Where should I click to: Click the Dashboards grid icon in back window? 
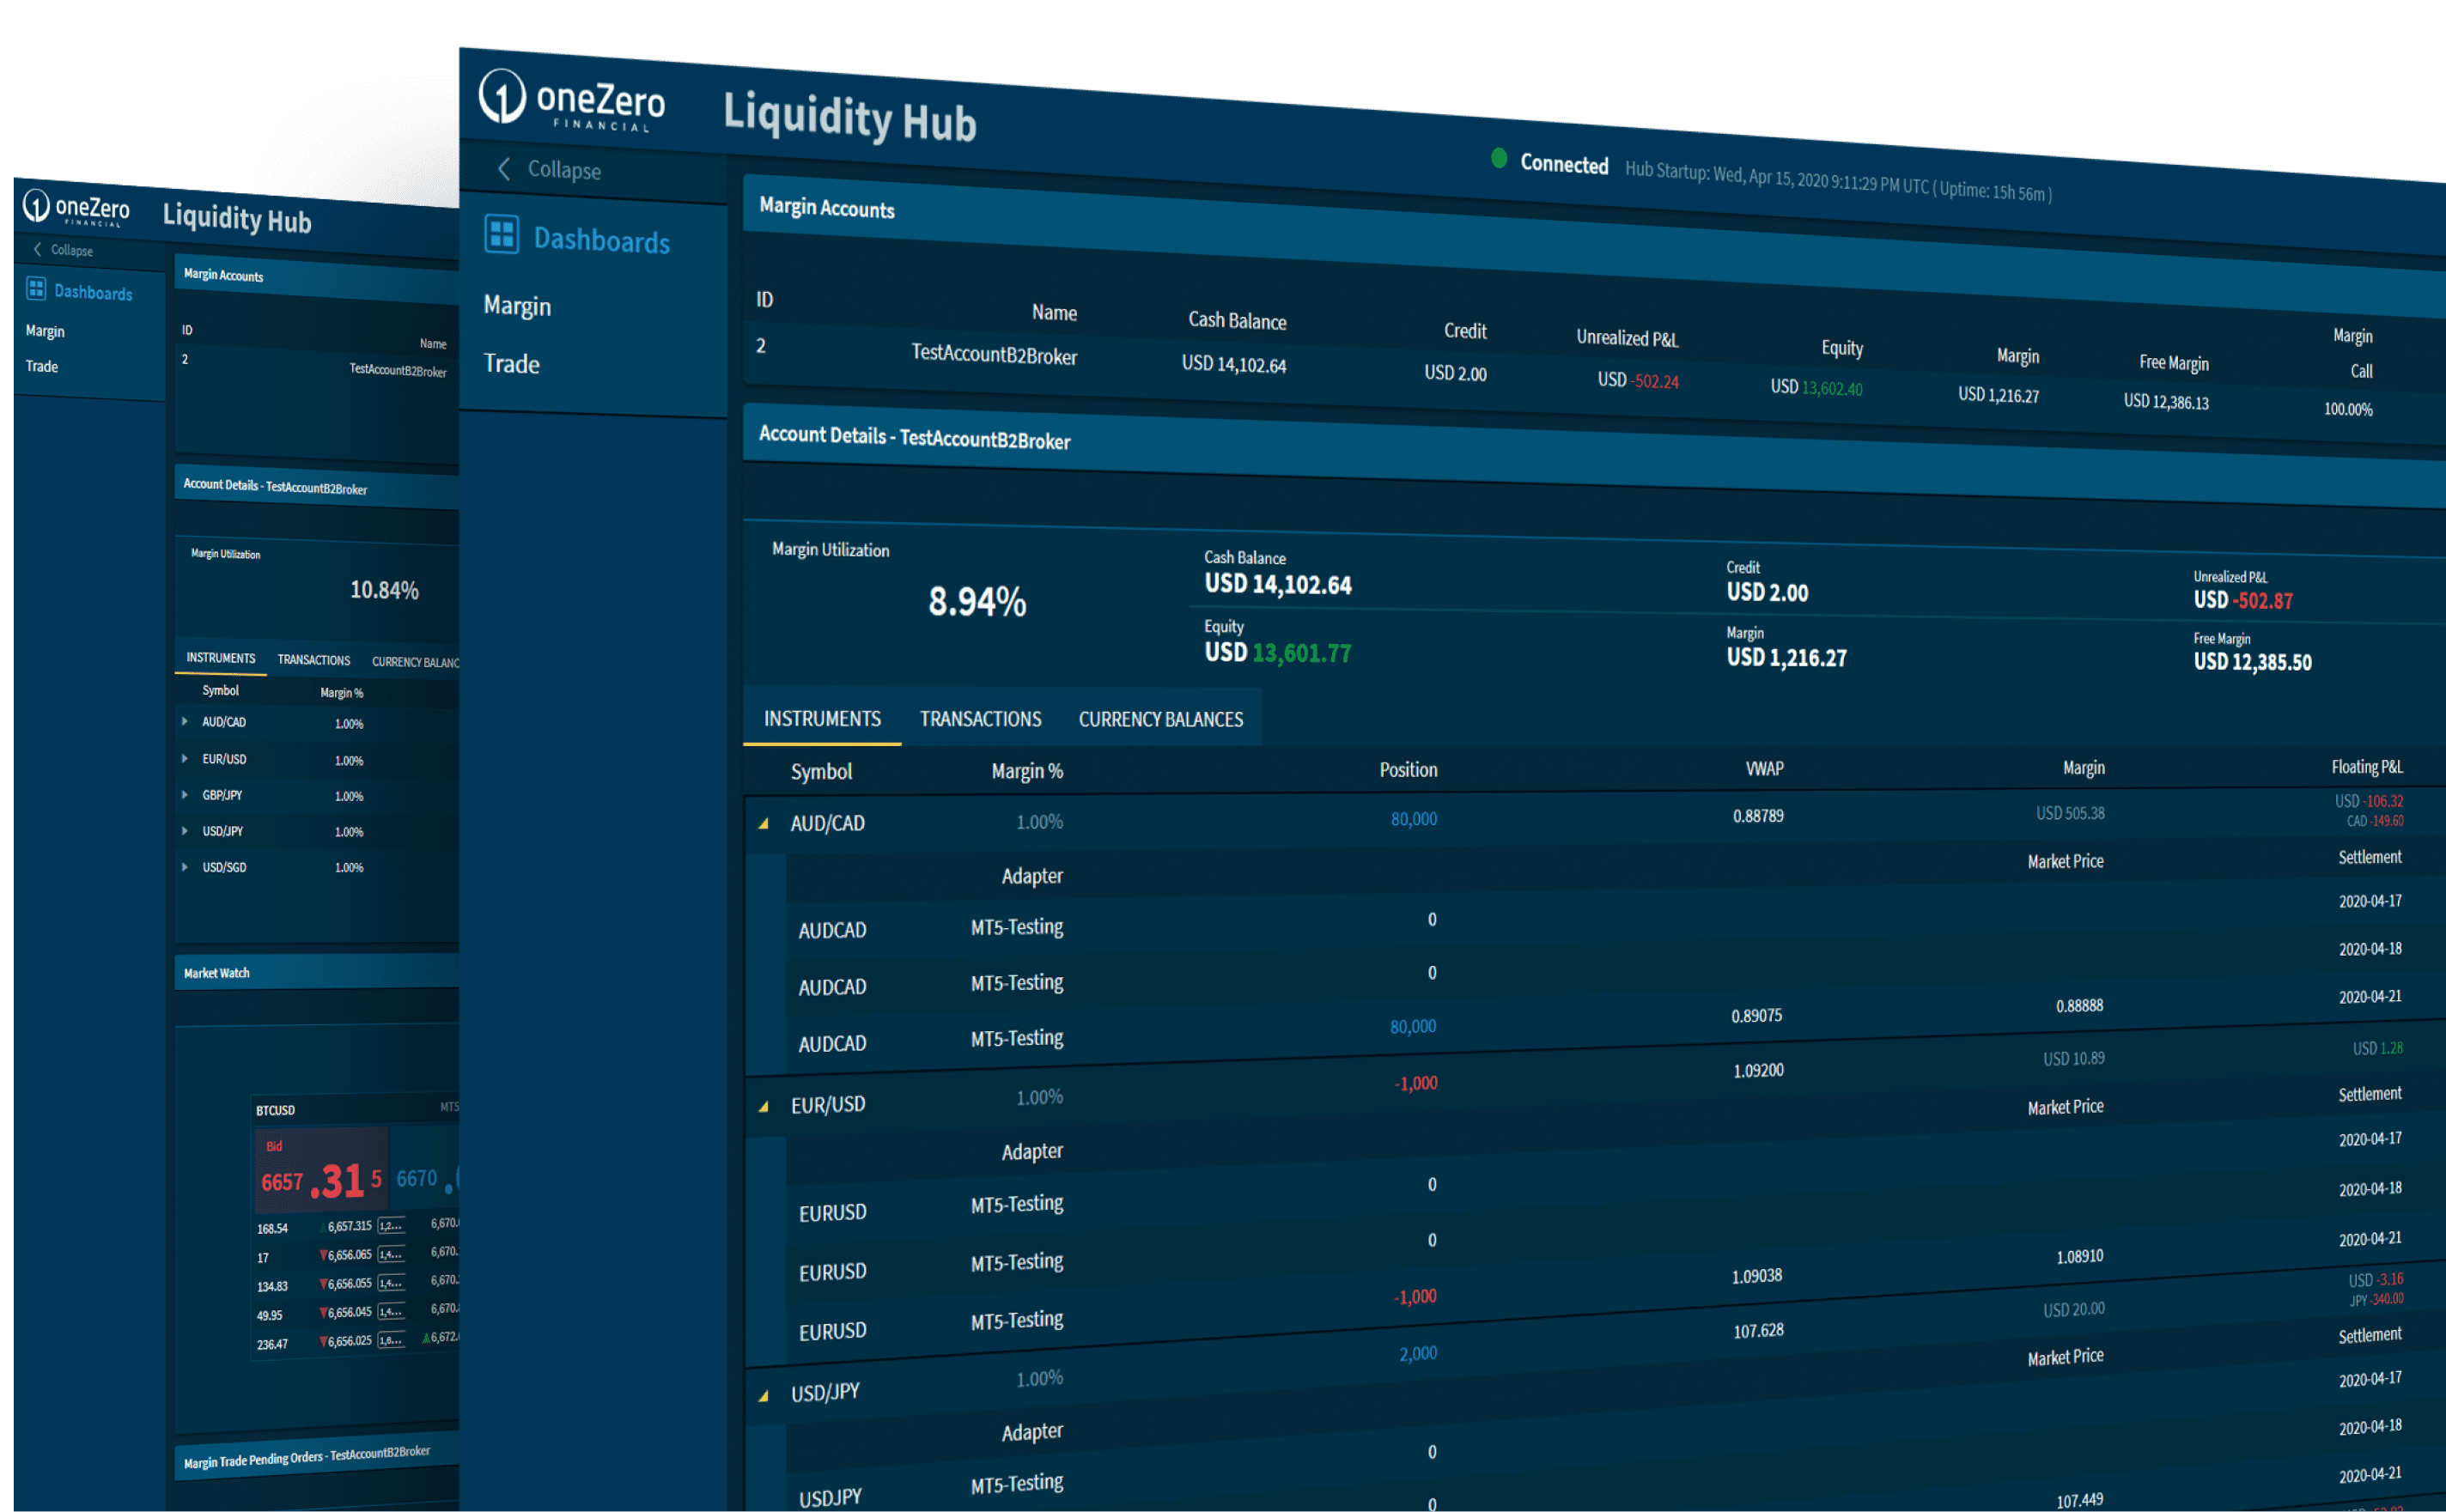click(36, 288)
